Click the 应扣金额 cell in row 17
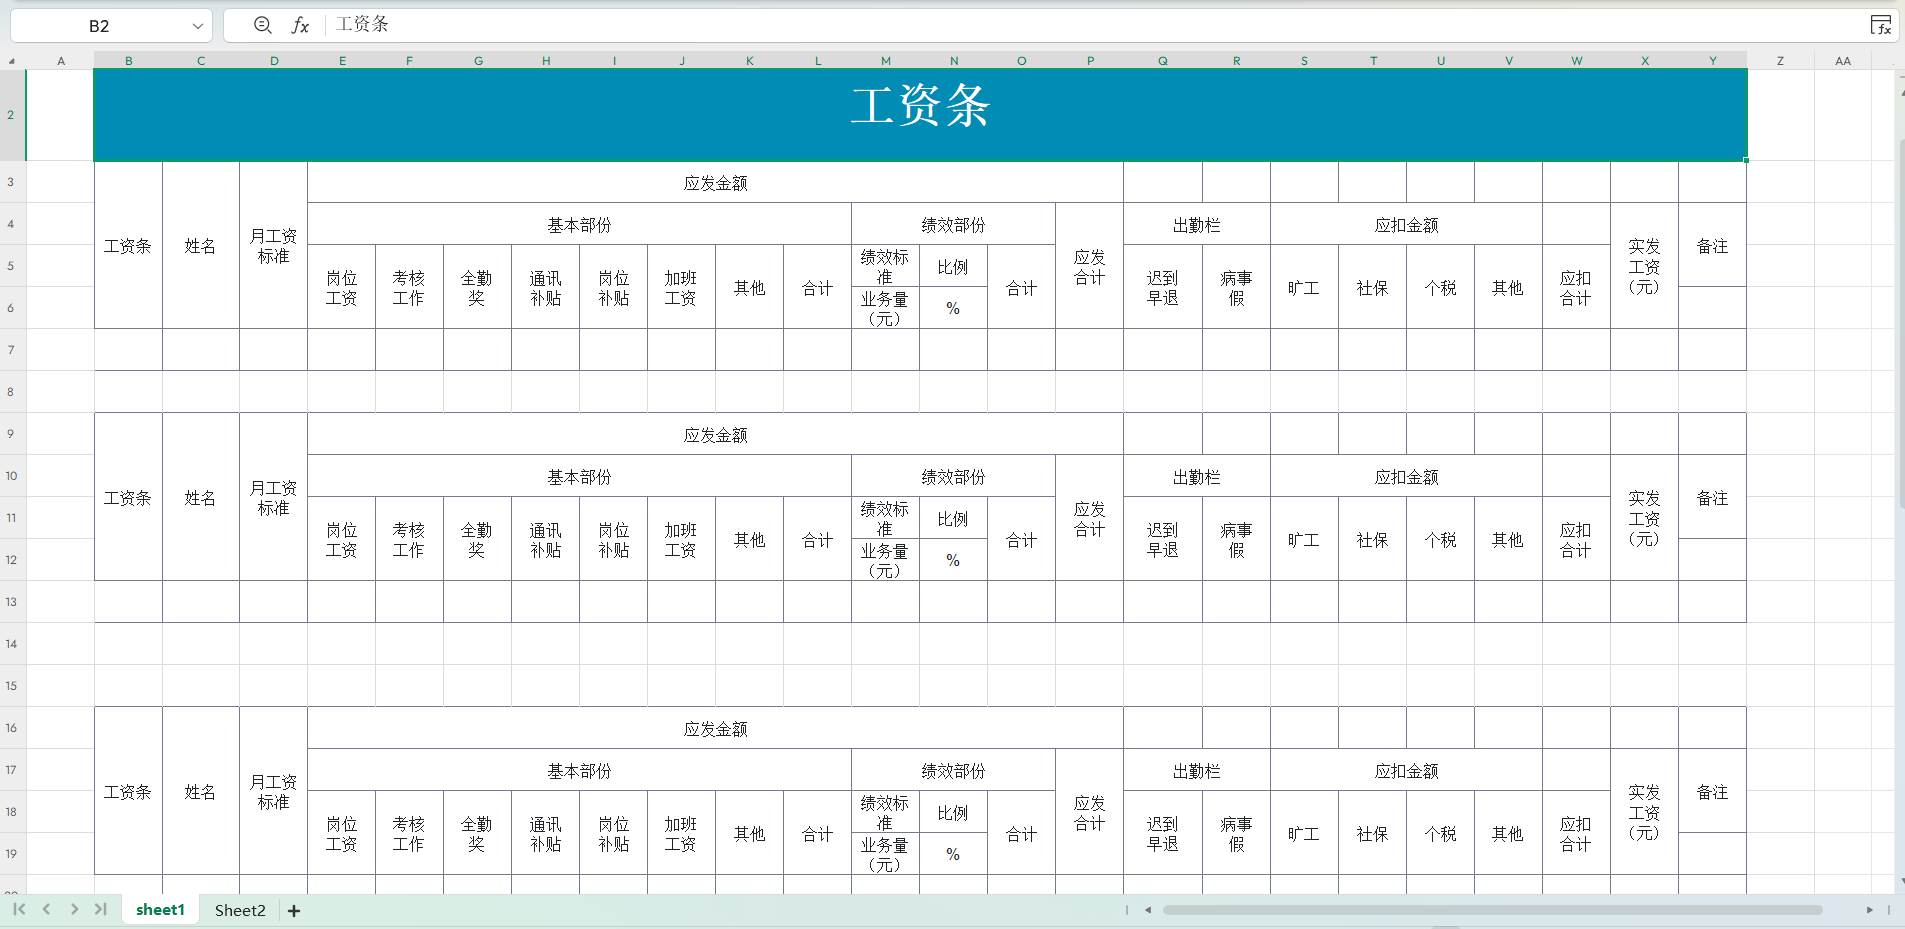The height and width of the screenshot is (929, 1905). tap(1406, 771)
